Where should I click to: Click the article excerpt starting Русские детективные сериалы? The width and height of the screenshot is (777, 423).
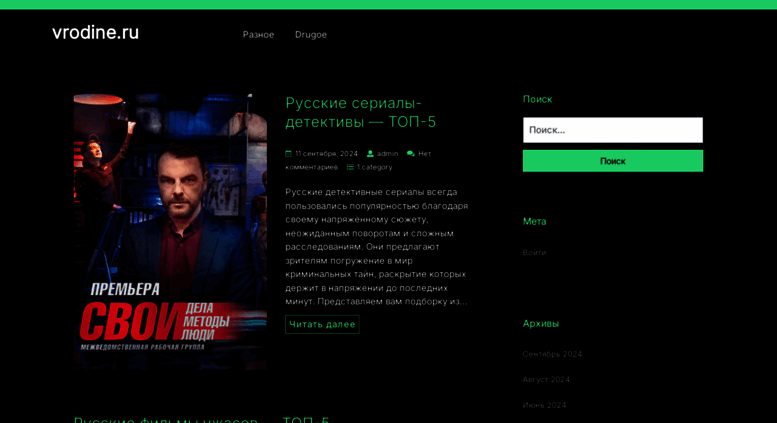[x=377, y=247]
